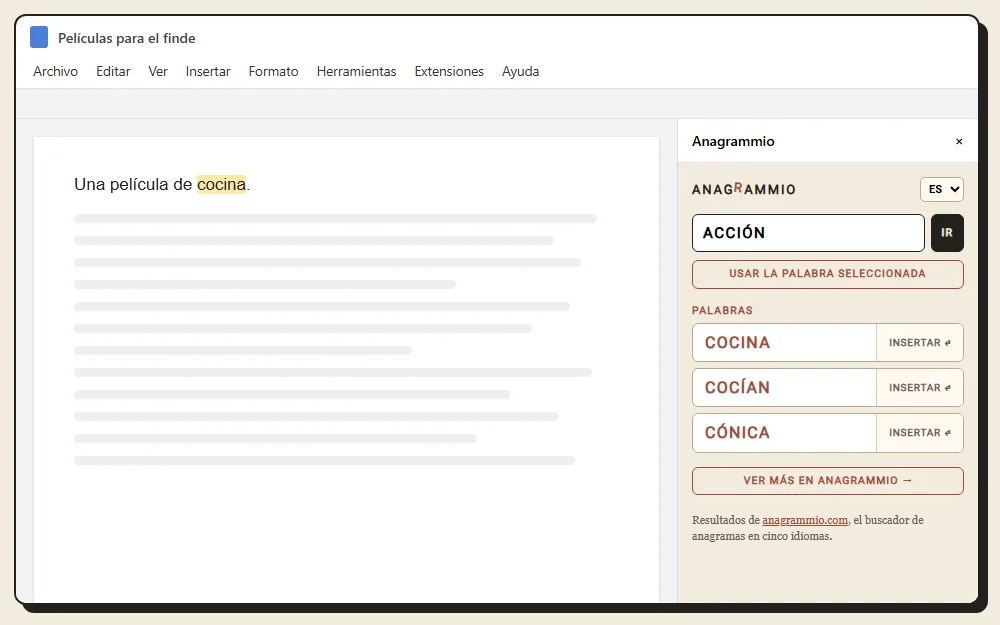Click the blue document icon
Screen dimensions: 1000x625
(39, 37)
